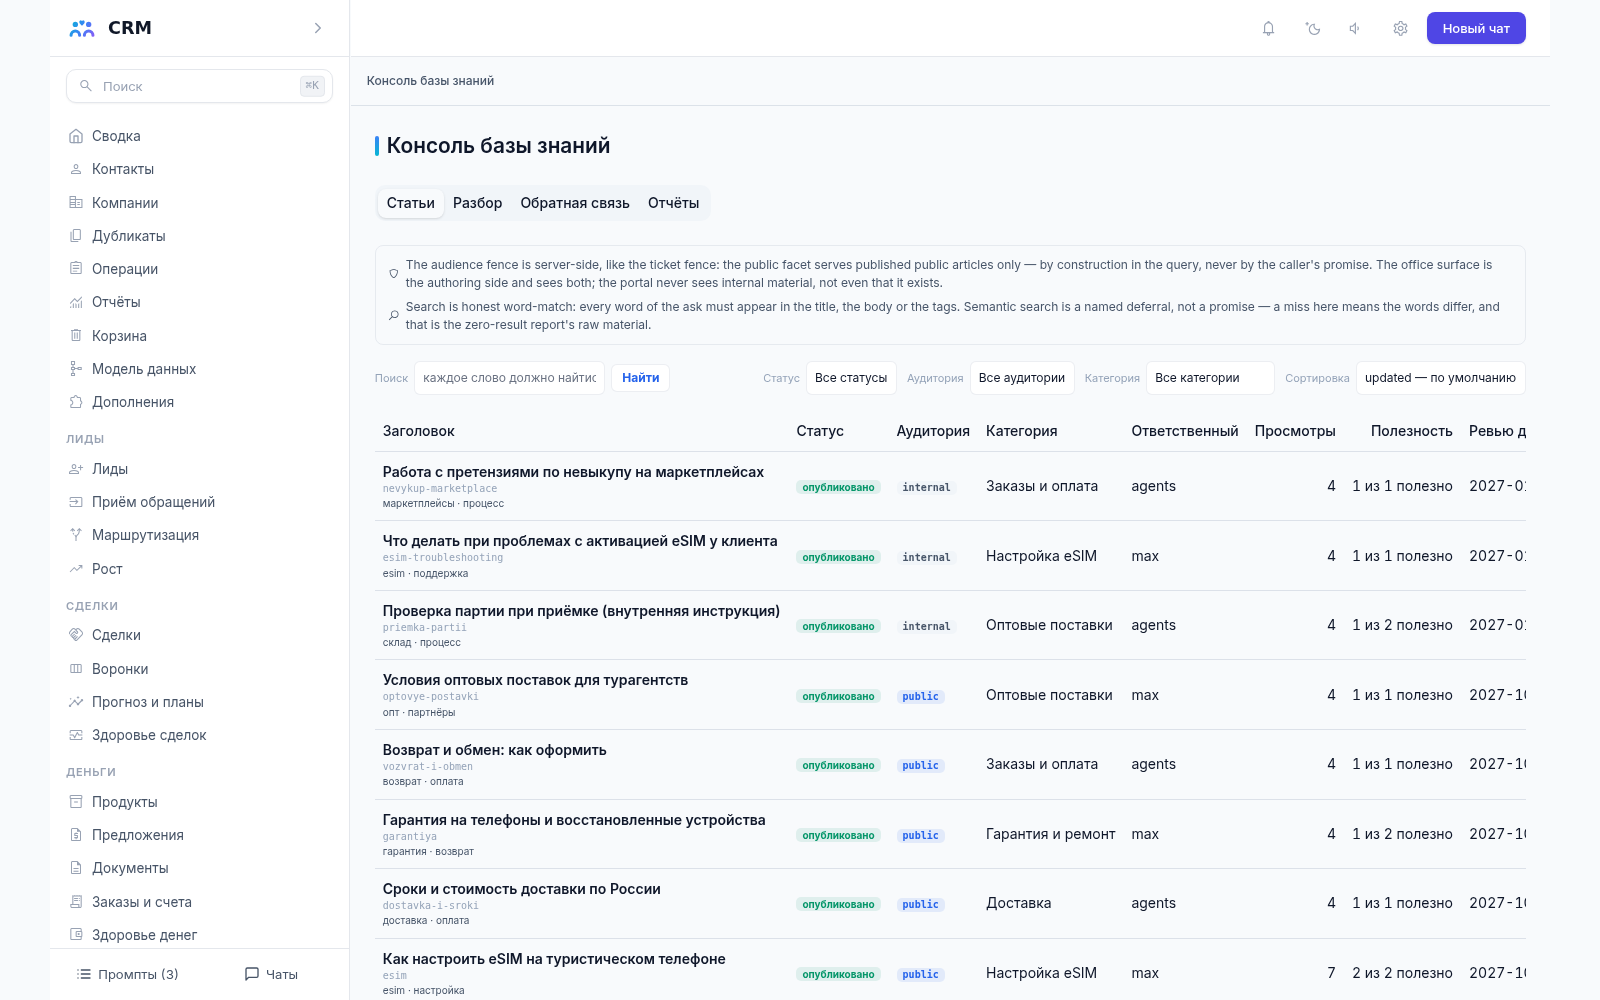Screen dimensions: 1600x1000
Task: Open the Сортировка dropdown
Action: (1441, 378)
